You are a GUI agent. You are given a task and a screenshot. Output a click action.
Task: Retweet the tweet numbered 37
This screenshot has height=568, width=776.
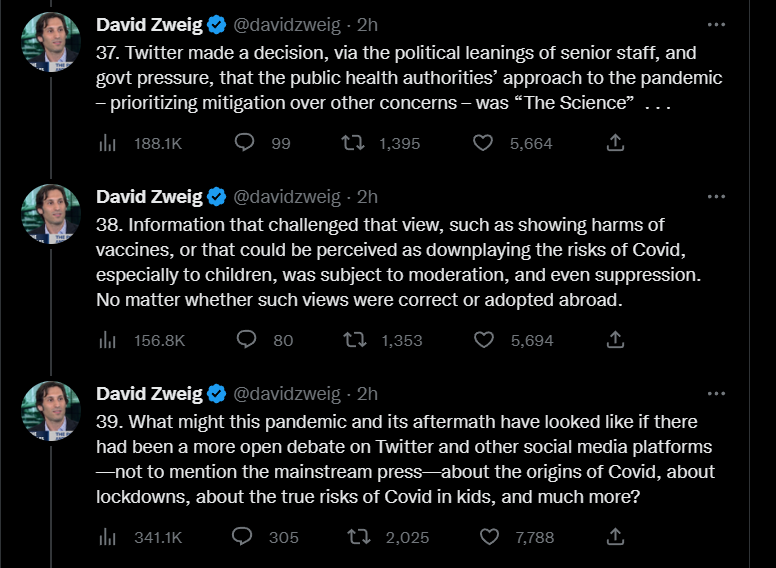(x=353, y=143)
